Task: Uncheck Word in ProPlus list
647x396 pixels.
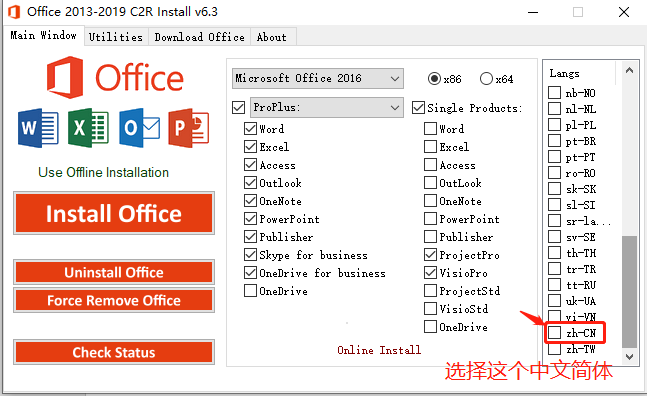Action: (x=250, y=129)
